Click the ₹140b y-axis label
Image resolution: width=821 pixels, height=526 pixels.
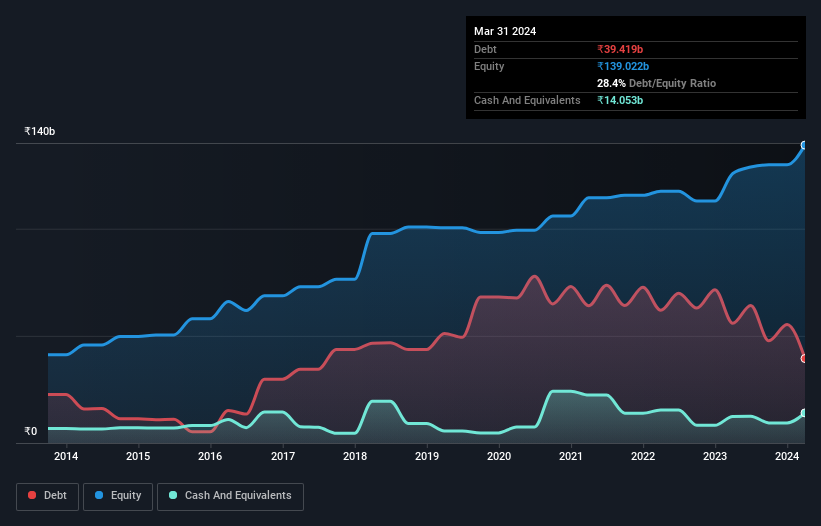40,131
